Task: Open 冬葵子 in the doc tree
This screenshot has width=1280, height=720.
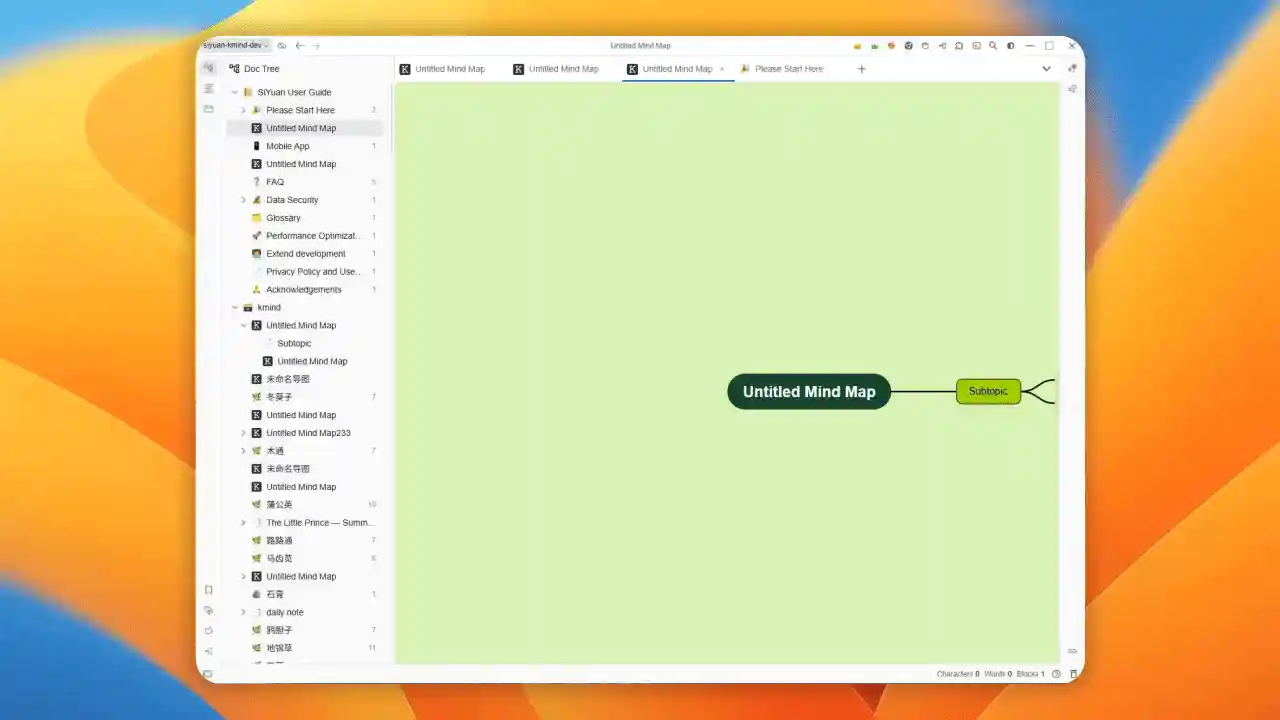Action: [305, 397]
